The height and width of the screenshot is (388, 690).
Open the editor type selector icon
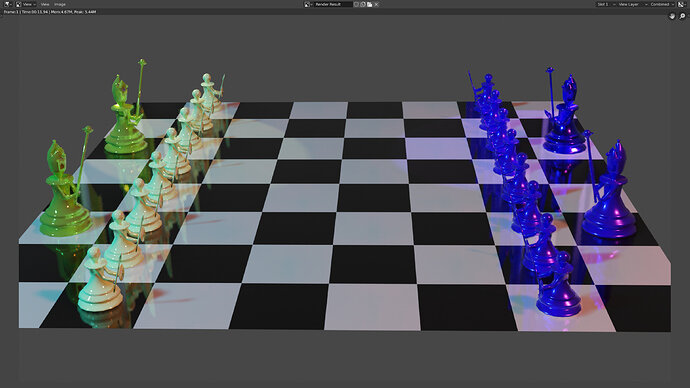(7, 4)
